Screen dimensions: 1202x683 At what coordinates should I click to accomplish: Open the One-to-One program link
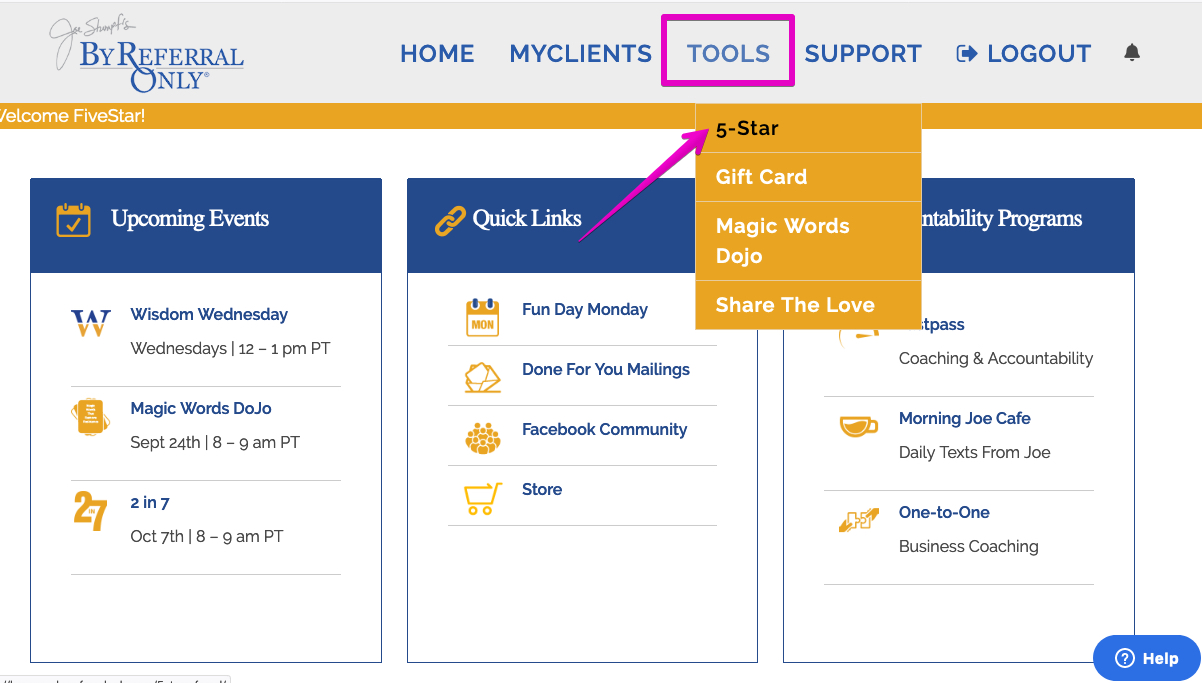(x=944, y=512)
